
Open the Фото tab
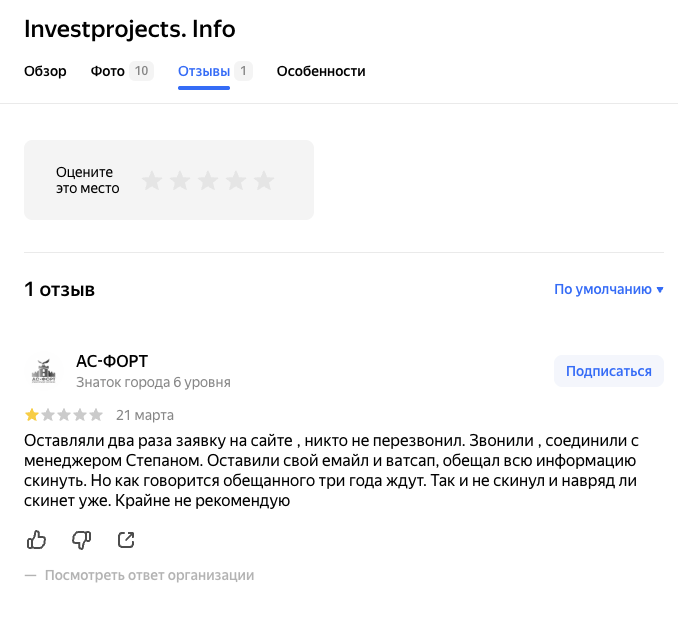tap(108, 71)
